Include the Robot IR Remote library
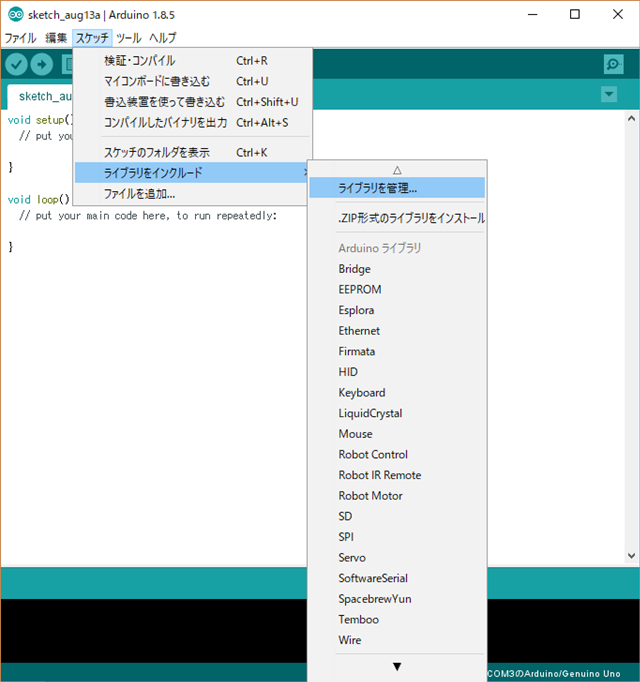640x682 pixels. [397, 475]
